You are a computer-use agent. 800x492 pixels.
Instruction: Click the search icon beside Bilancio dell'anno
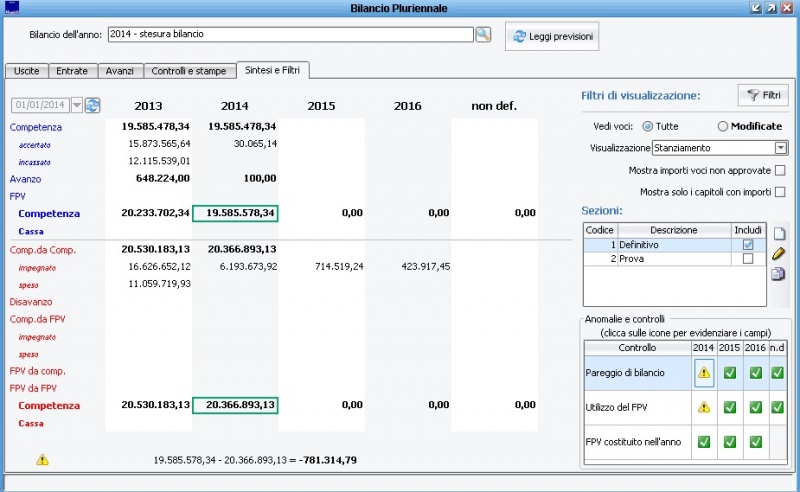tap(483, 35)
